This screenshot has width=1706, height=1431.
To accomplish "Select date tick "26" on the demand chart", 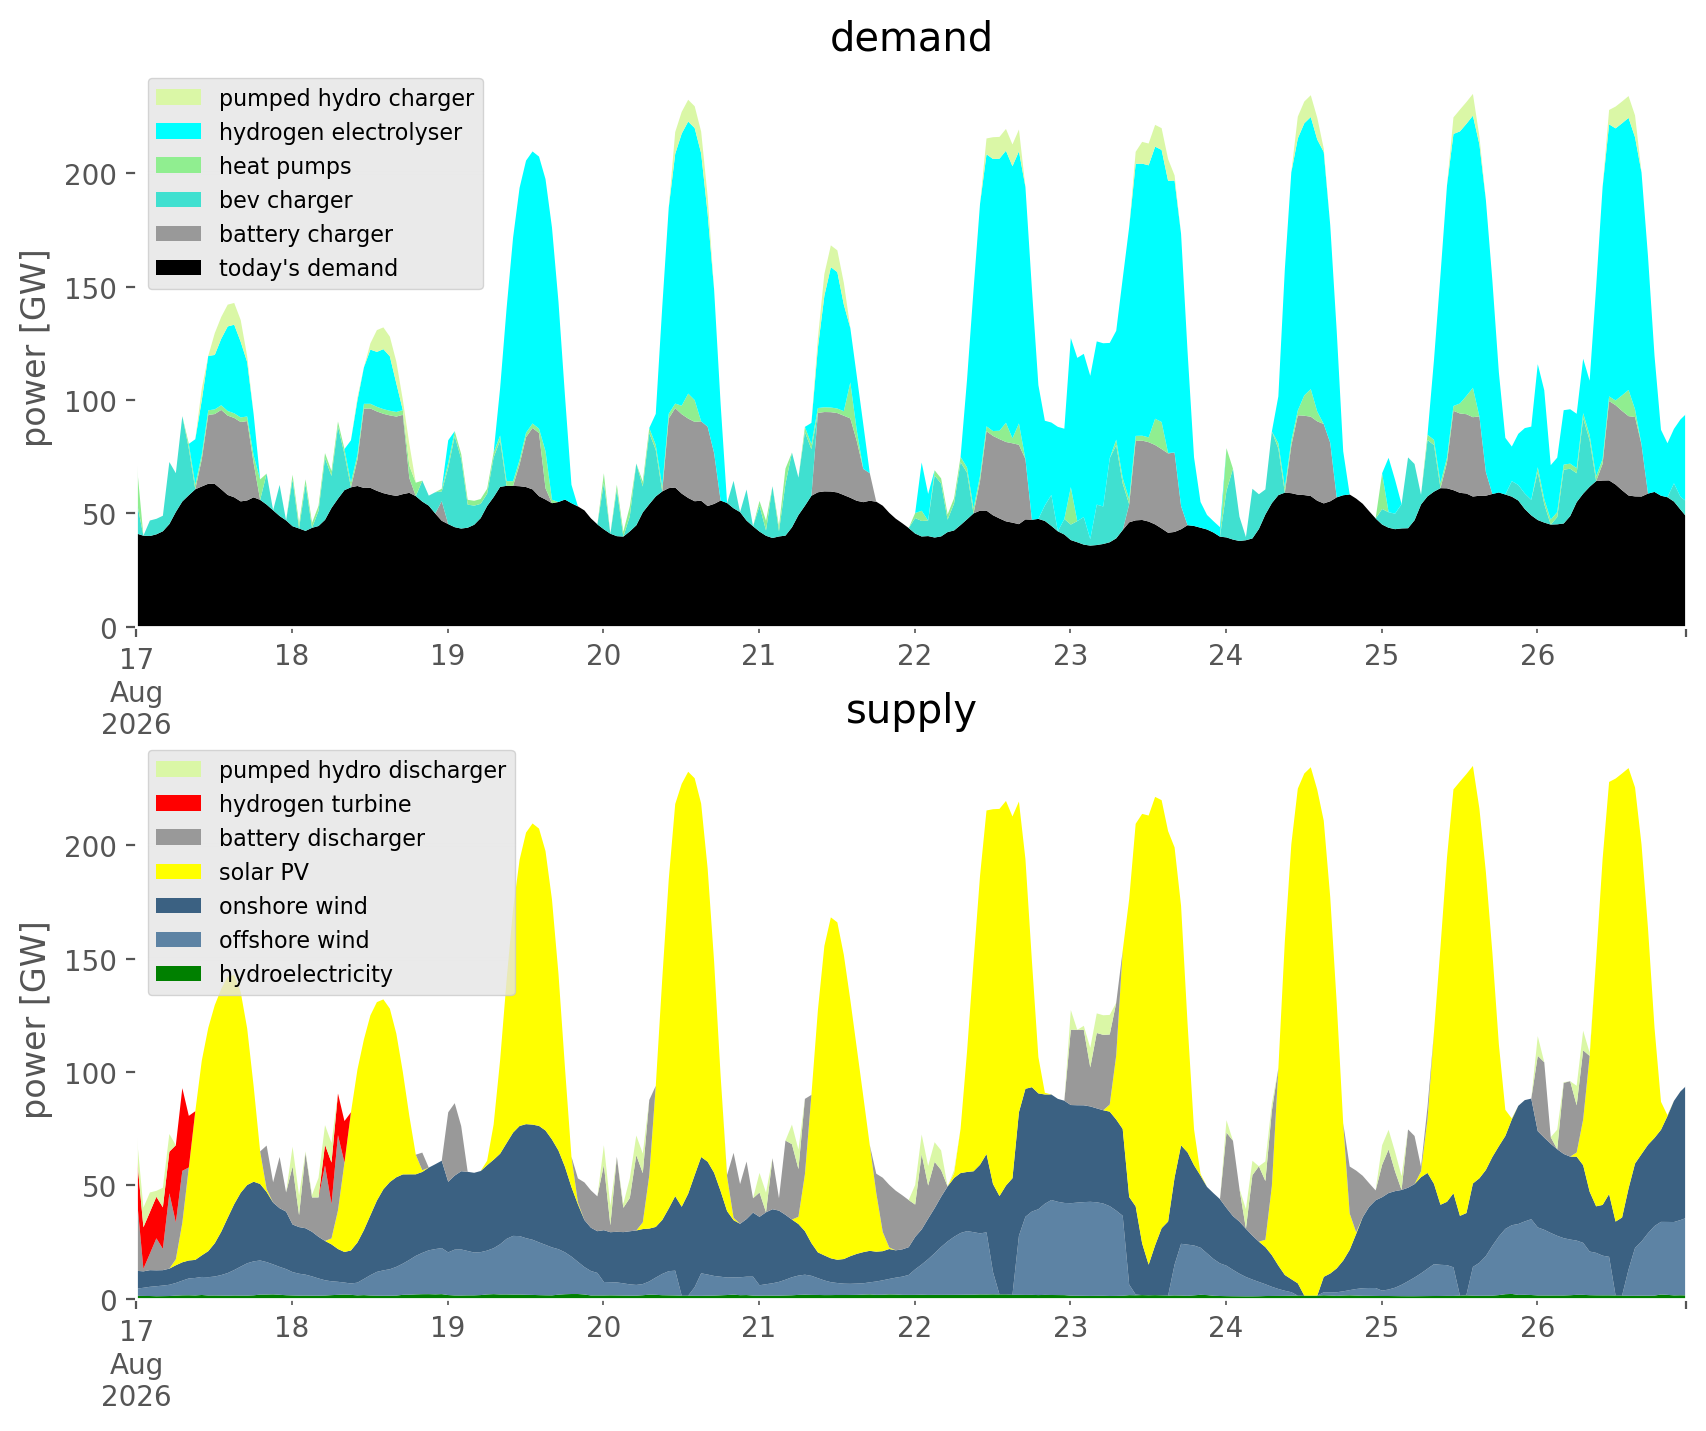I will [x=1537, y=657].
